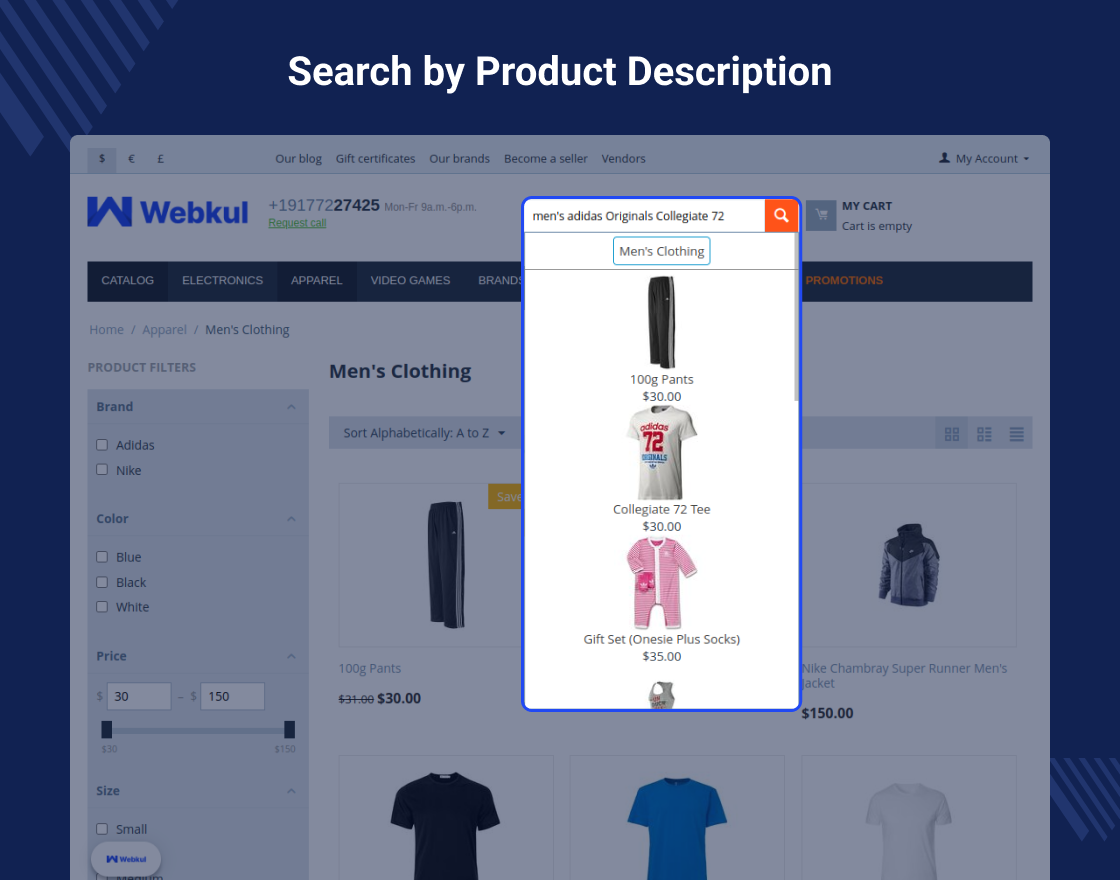Check the Small size filter
The width and height of the screenshot is (1120, 880).
(102, 829)
